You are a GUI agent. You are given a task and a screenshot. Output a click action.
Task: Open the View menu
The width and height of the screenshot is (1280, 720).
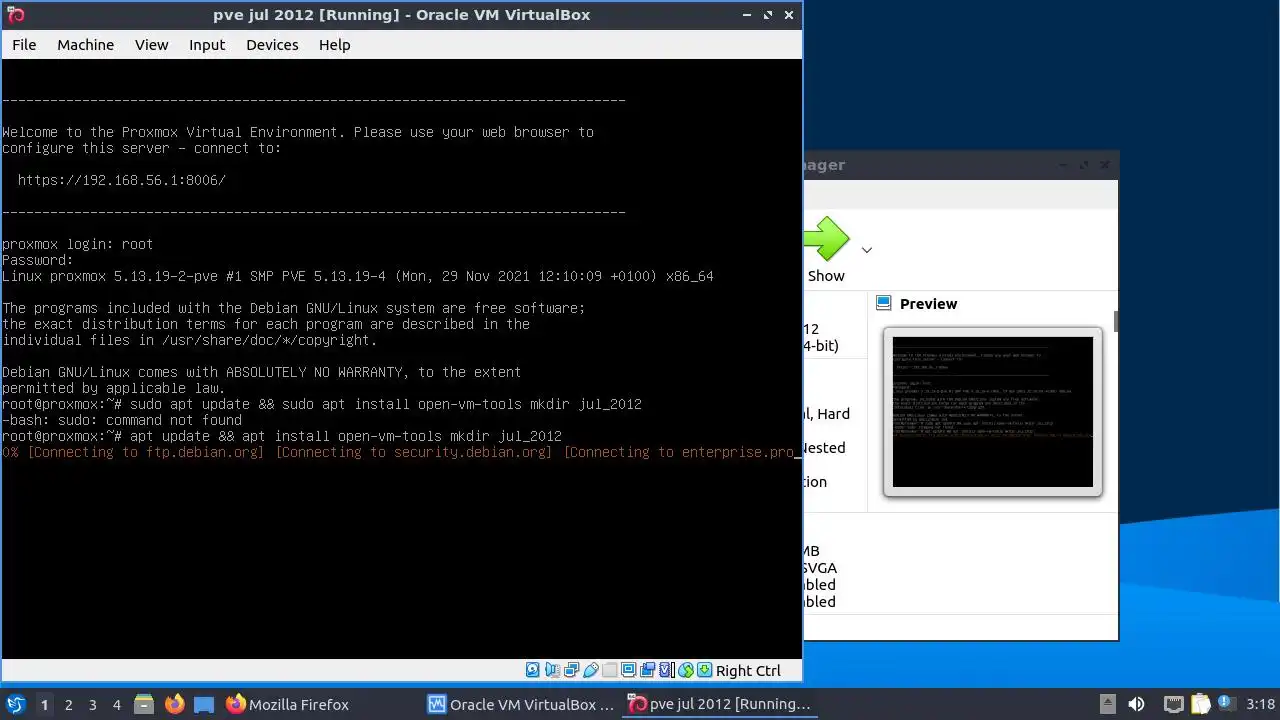(x=152, y=45)
